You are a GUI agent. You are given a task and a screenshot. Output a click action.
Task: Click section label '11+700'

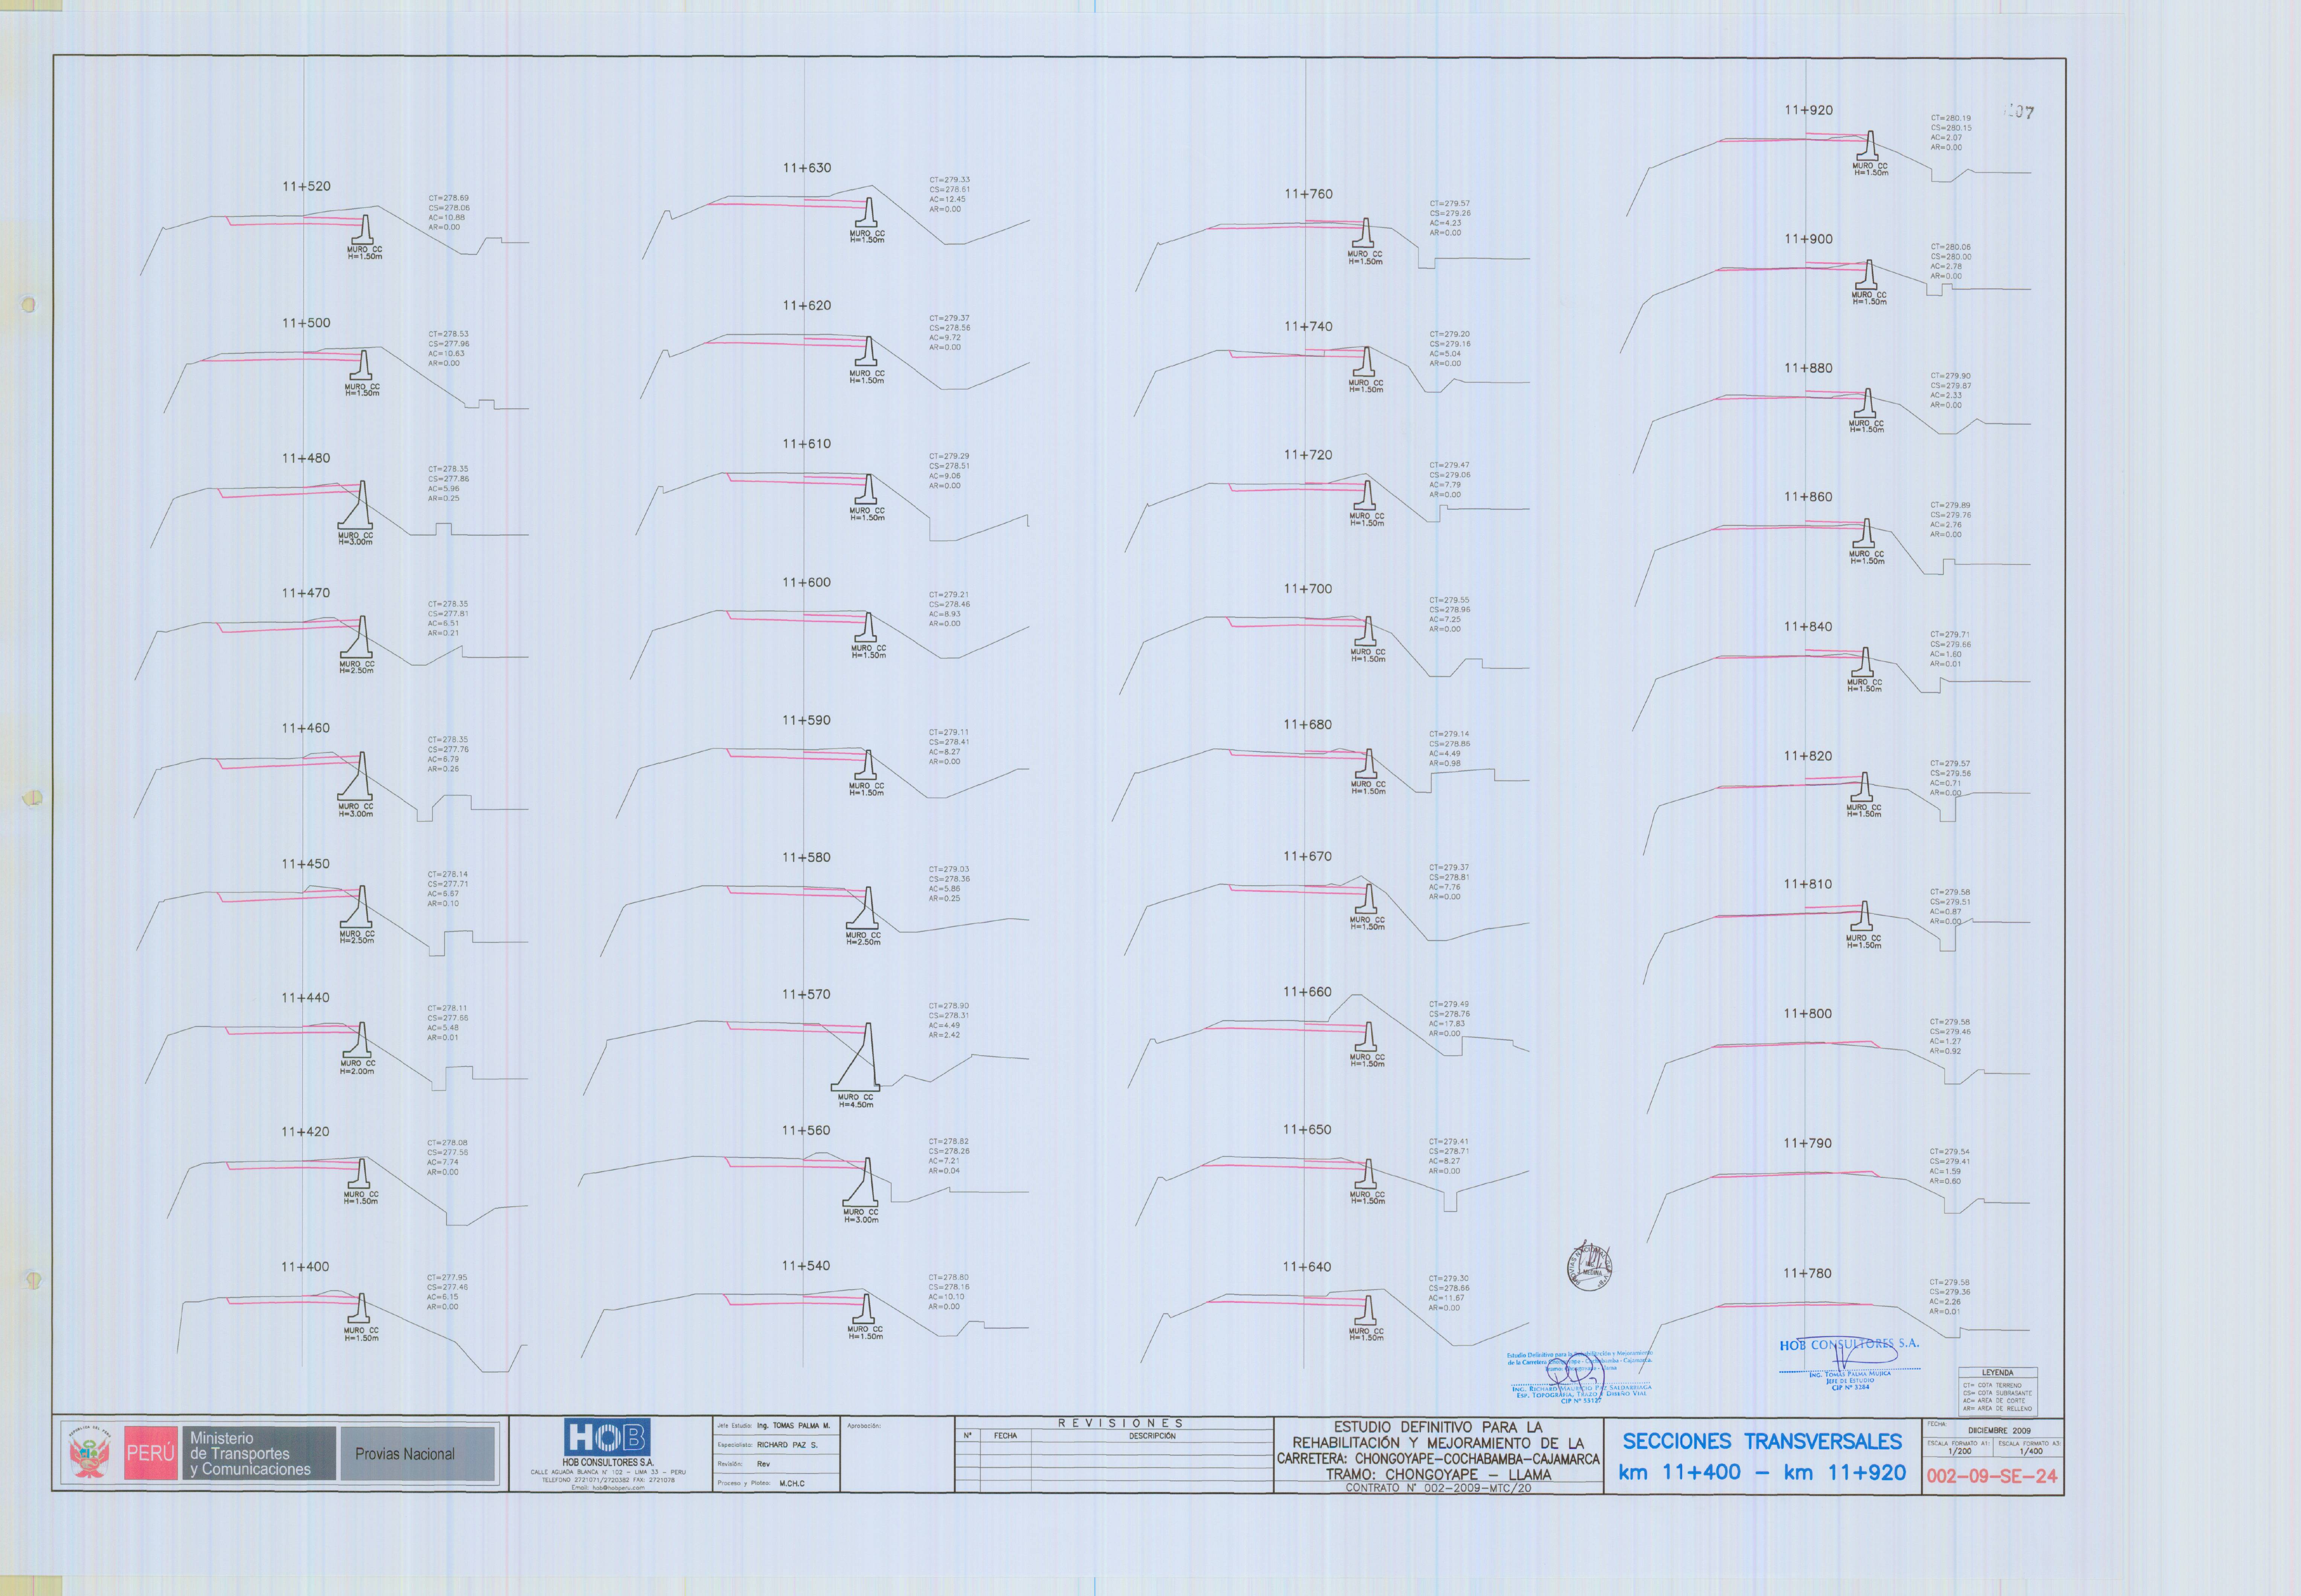pos(1308,589)
